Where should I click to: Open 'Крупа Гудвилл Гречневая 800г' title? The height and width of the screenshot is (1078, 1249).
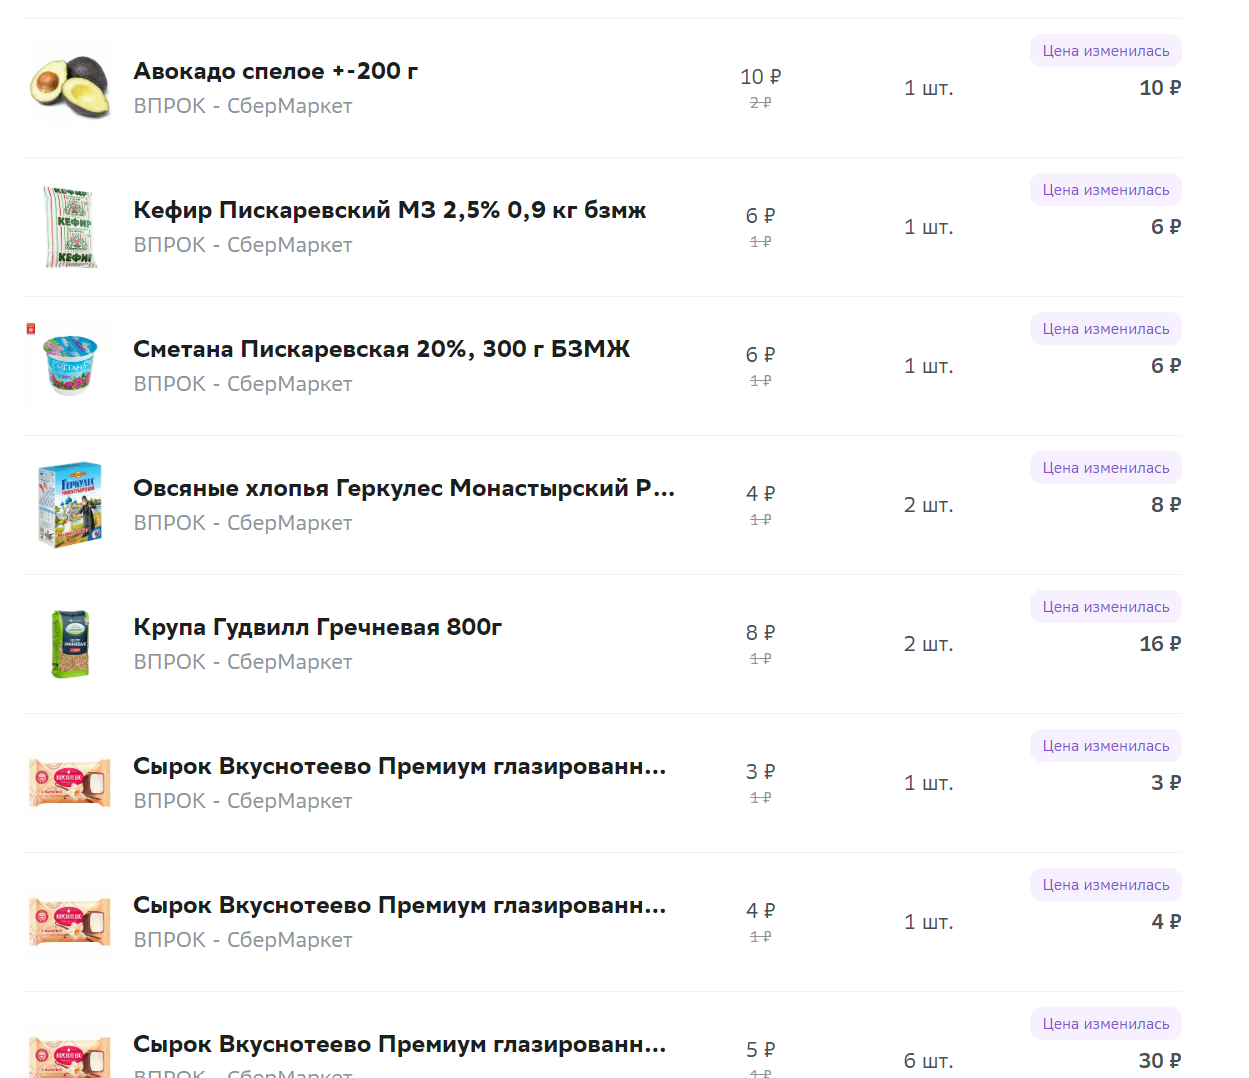318,627
